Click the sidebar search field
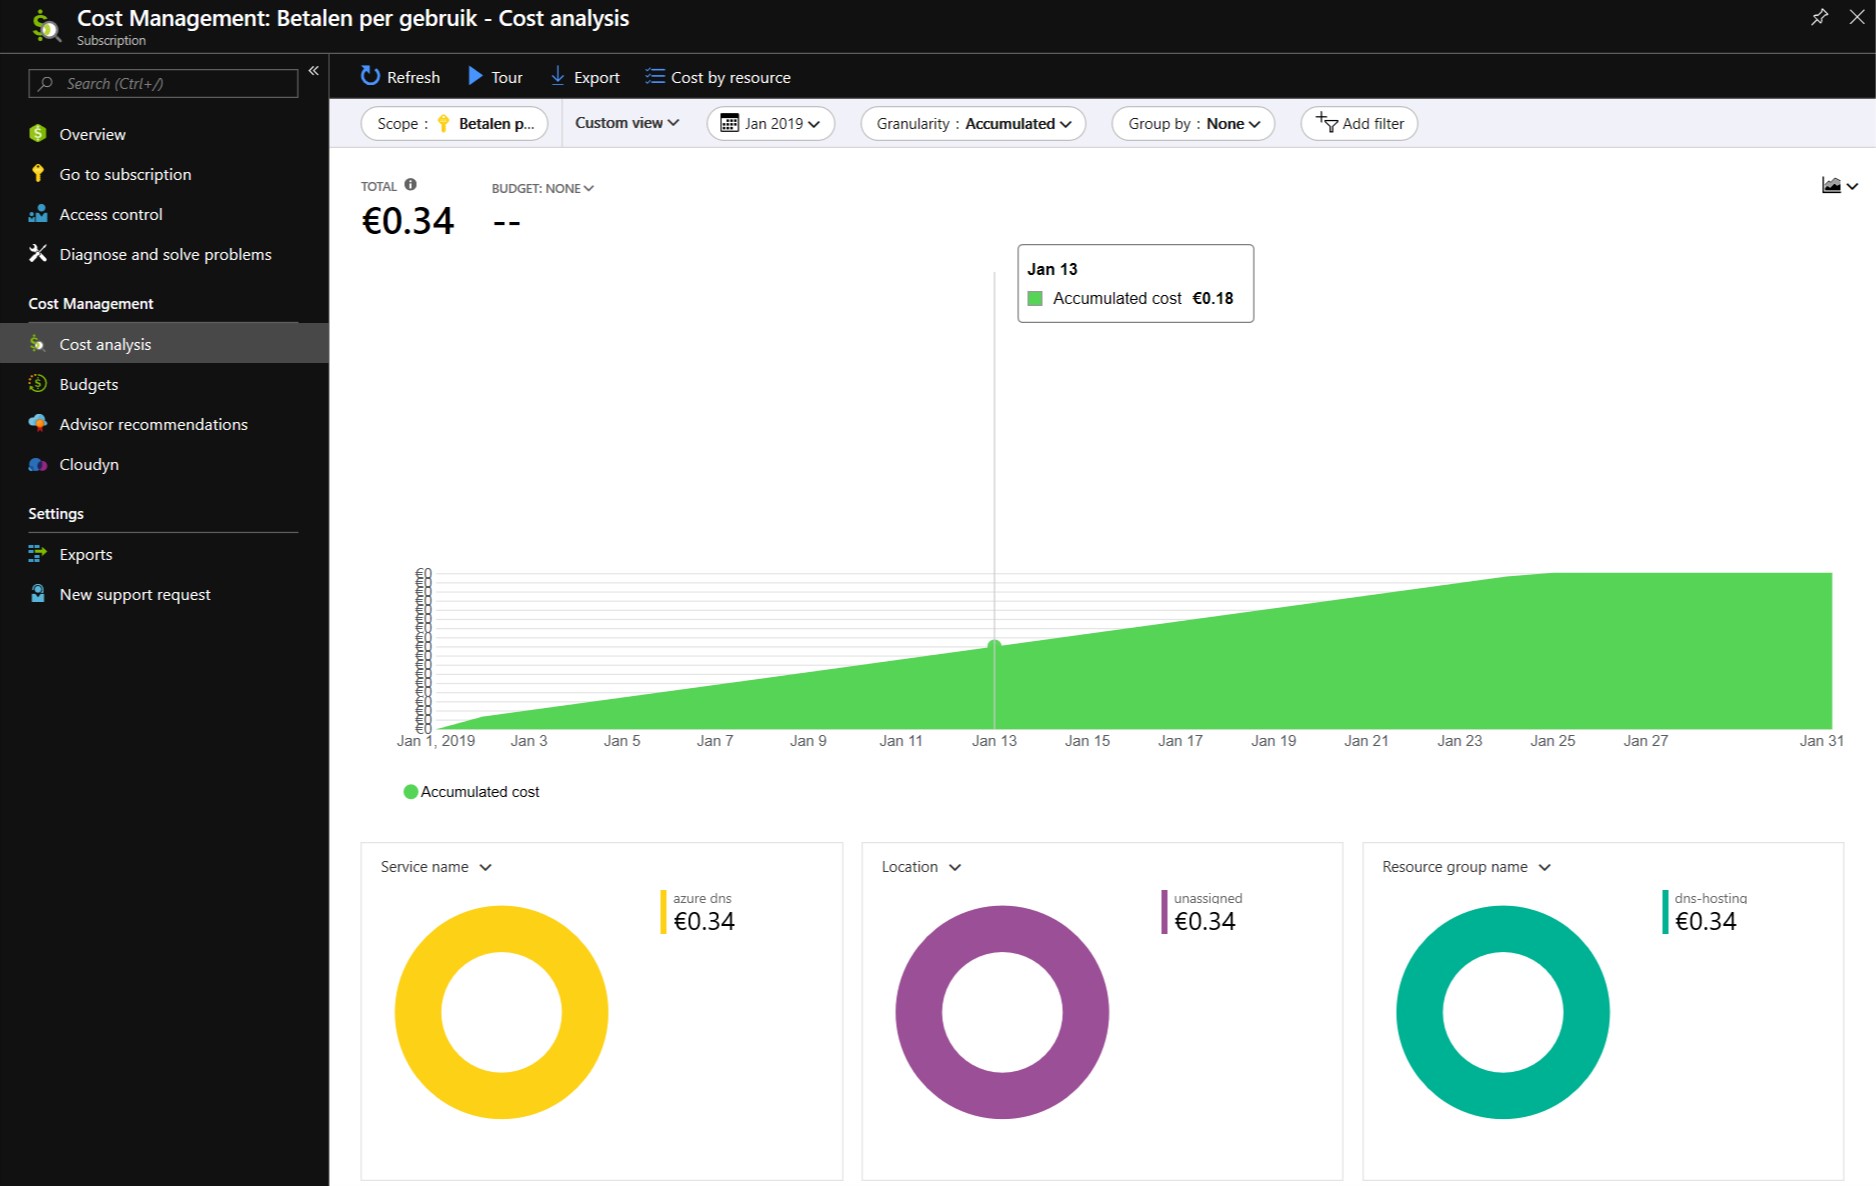1876x1186 pixels. pyautogui.click(x=163, y=83)
